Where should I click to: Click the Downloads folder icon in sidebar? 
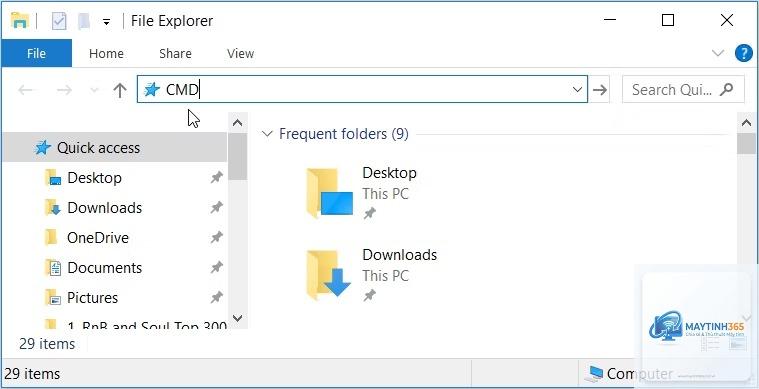53,208
